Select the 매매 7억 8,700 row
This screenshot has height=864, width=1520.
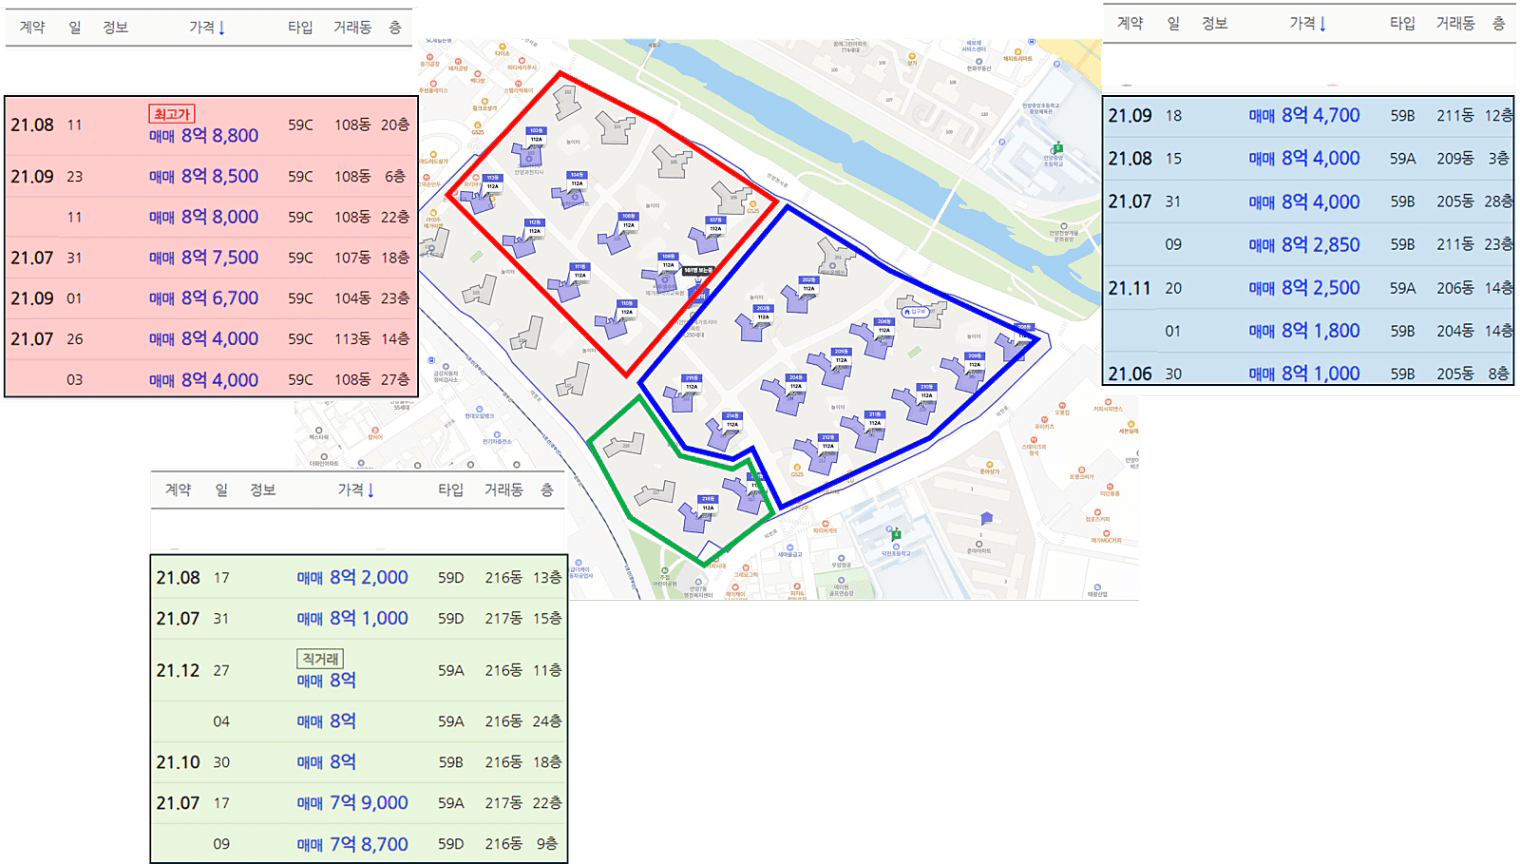359,844
